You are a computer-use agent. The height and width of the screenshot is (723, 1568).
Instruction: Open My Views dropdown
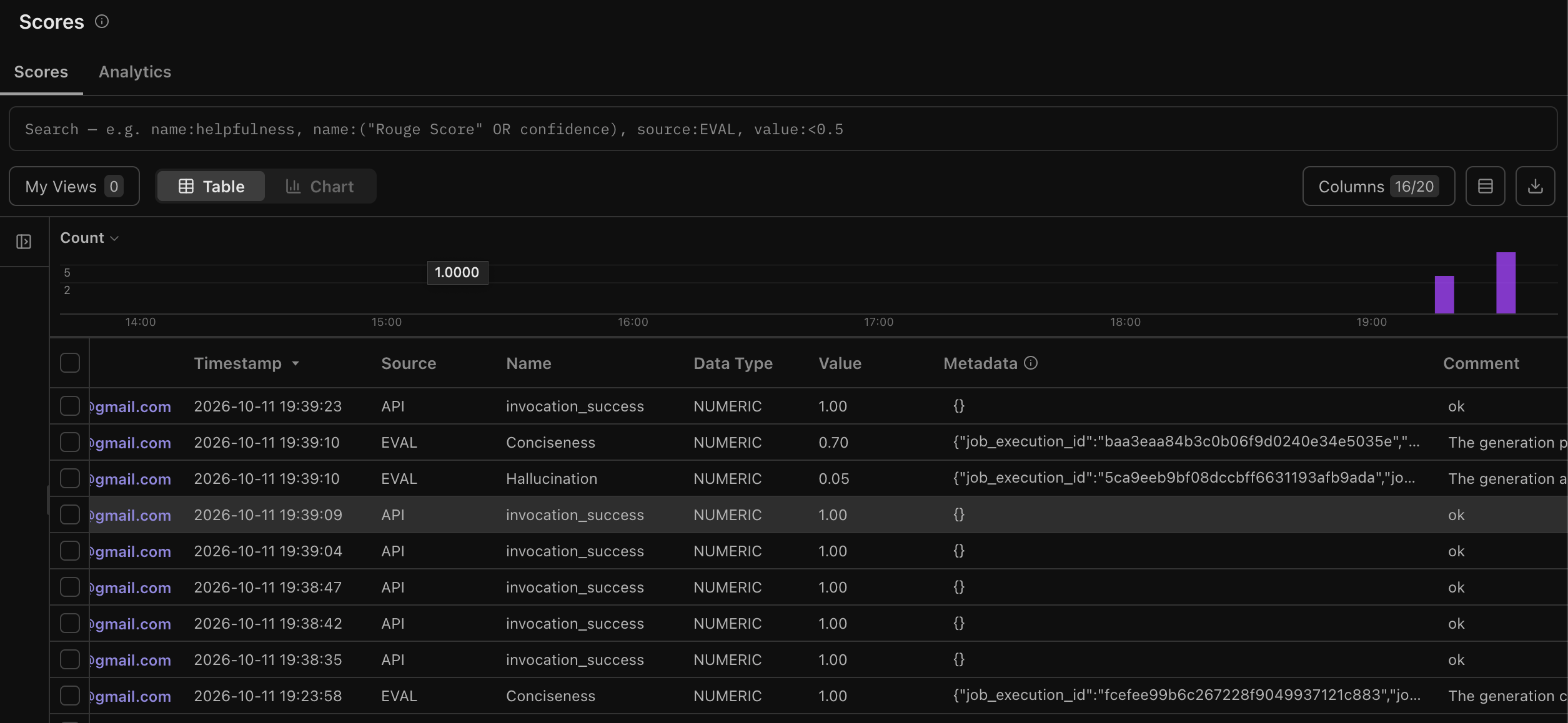coord(74,186)
